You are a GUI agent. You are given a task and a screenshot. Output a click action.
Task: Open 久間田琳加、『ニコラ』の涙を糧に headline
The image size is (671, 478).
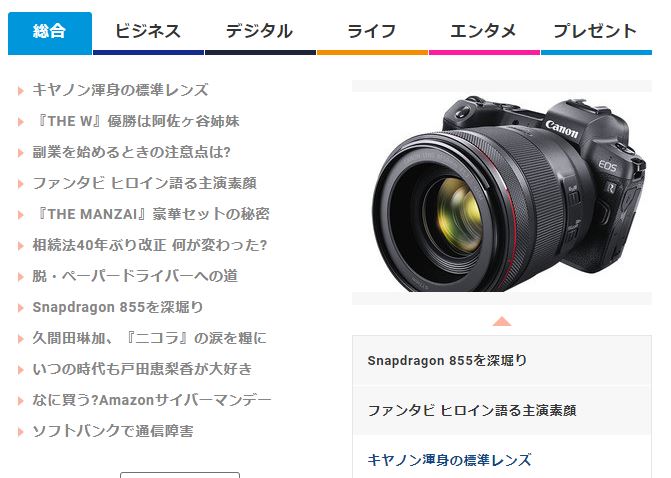click(149, 338)
